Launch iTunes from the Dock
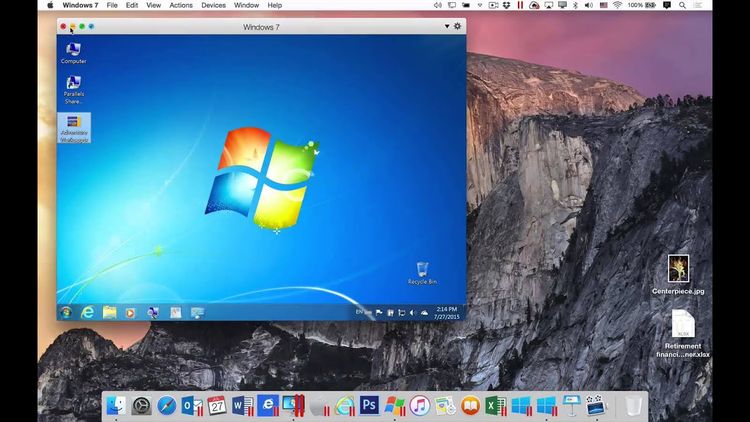750x422 pixels. [419, 406]
